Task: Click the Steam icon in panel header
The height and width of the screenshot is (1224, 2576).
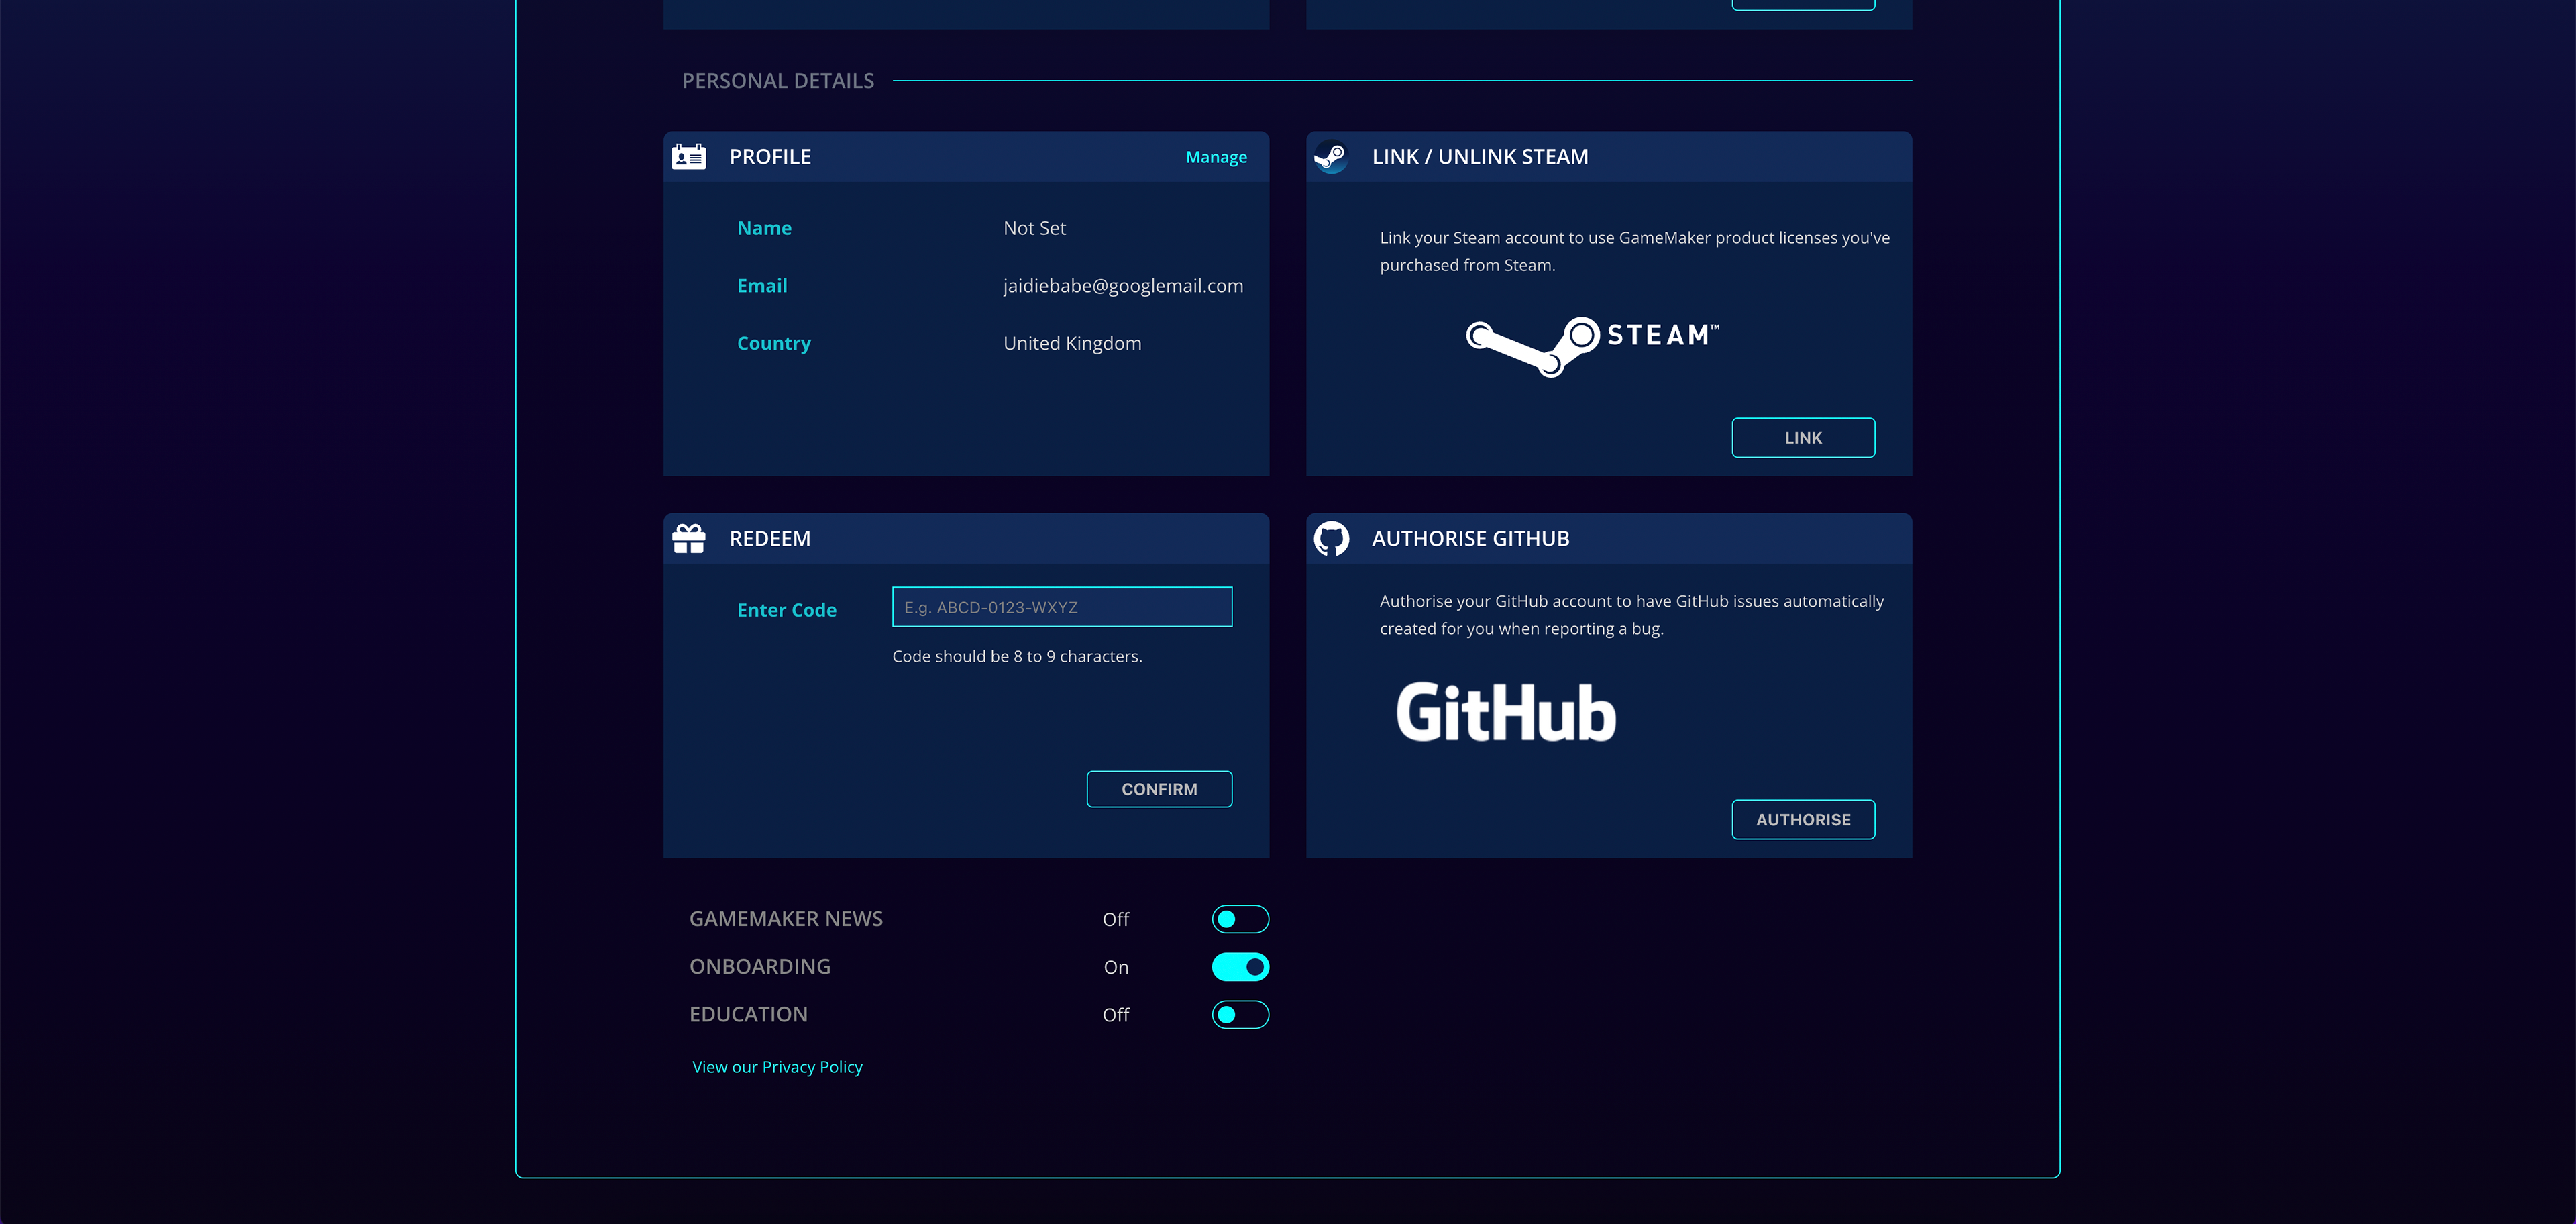Action: (1331, 157)
